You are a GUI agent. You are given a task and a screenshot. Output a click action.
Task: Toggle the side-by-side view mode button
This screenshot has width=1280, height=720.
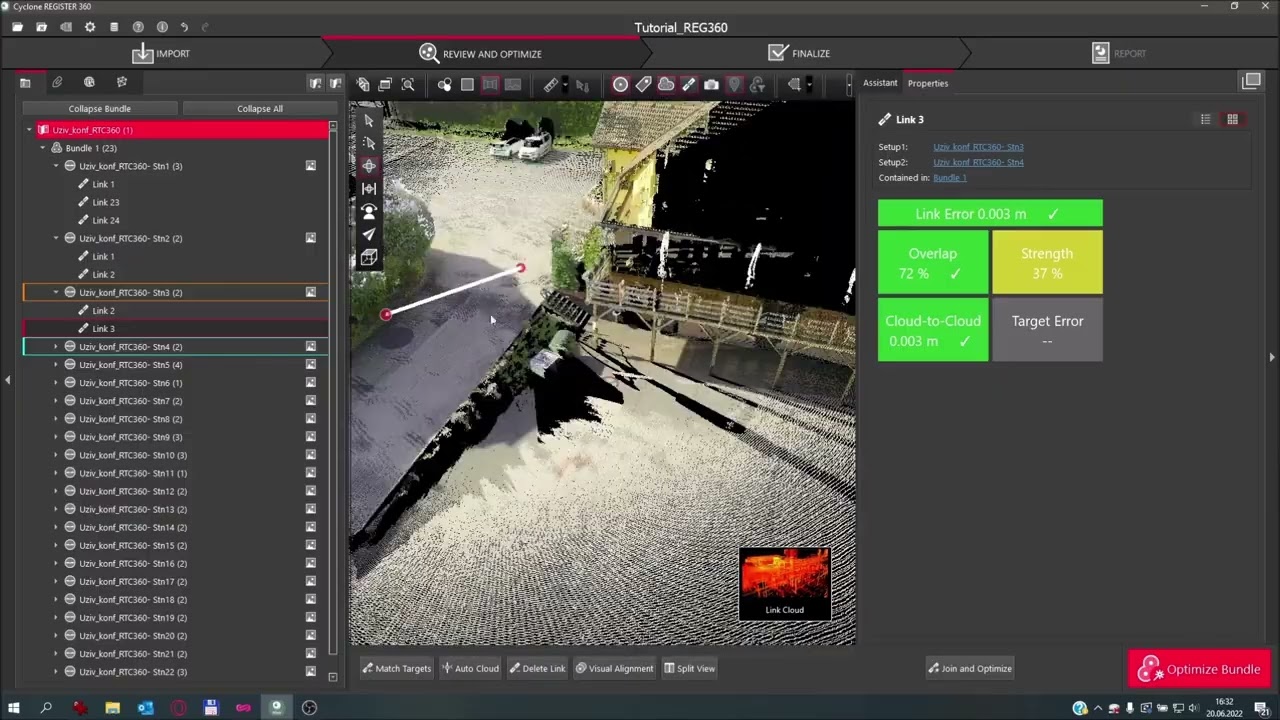[490, 85]
